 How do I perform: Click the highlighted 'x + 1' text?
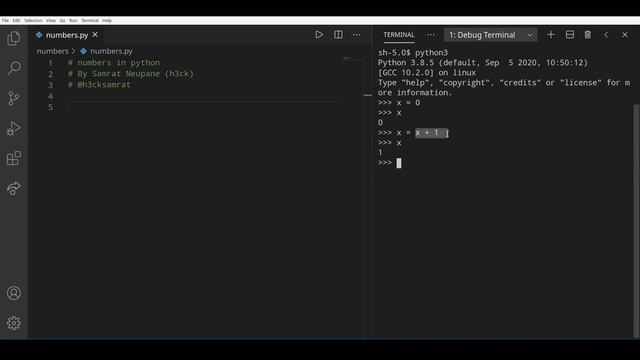pos(431,133)
